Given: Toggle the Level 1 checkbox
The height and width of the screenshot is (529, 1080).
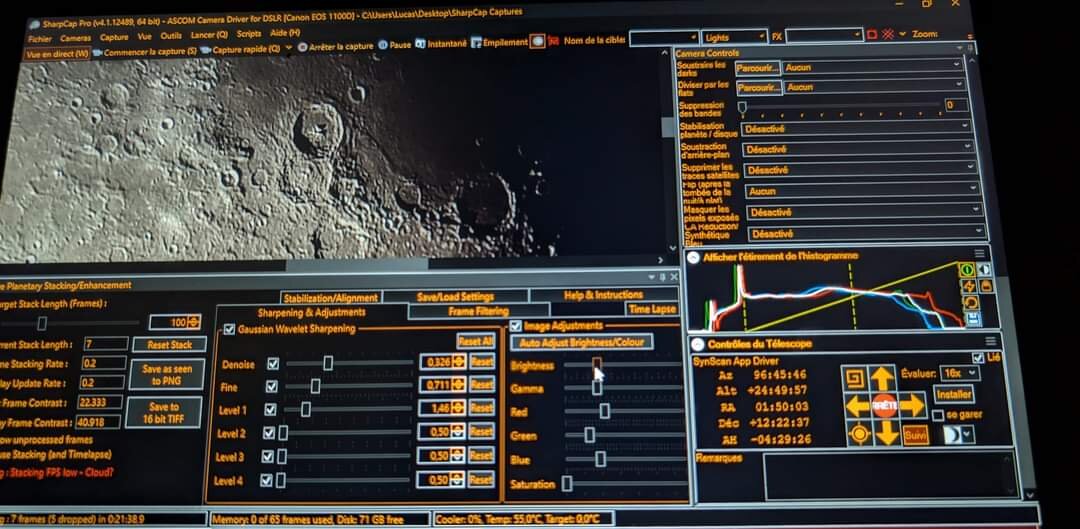Looking at the screenshot, I should tap(271, 410).
